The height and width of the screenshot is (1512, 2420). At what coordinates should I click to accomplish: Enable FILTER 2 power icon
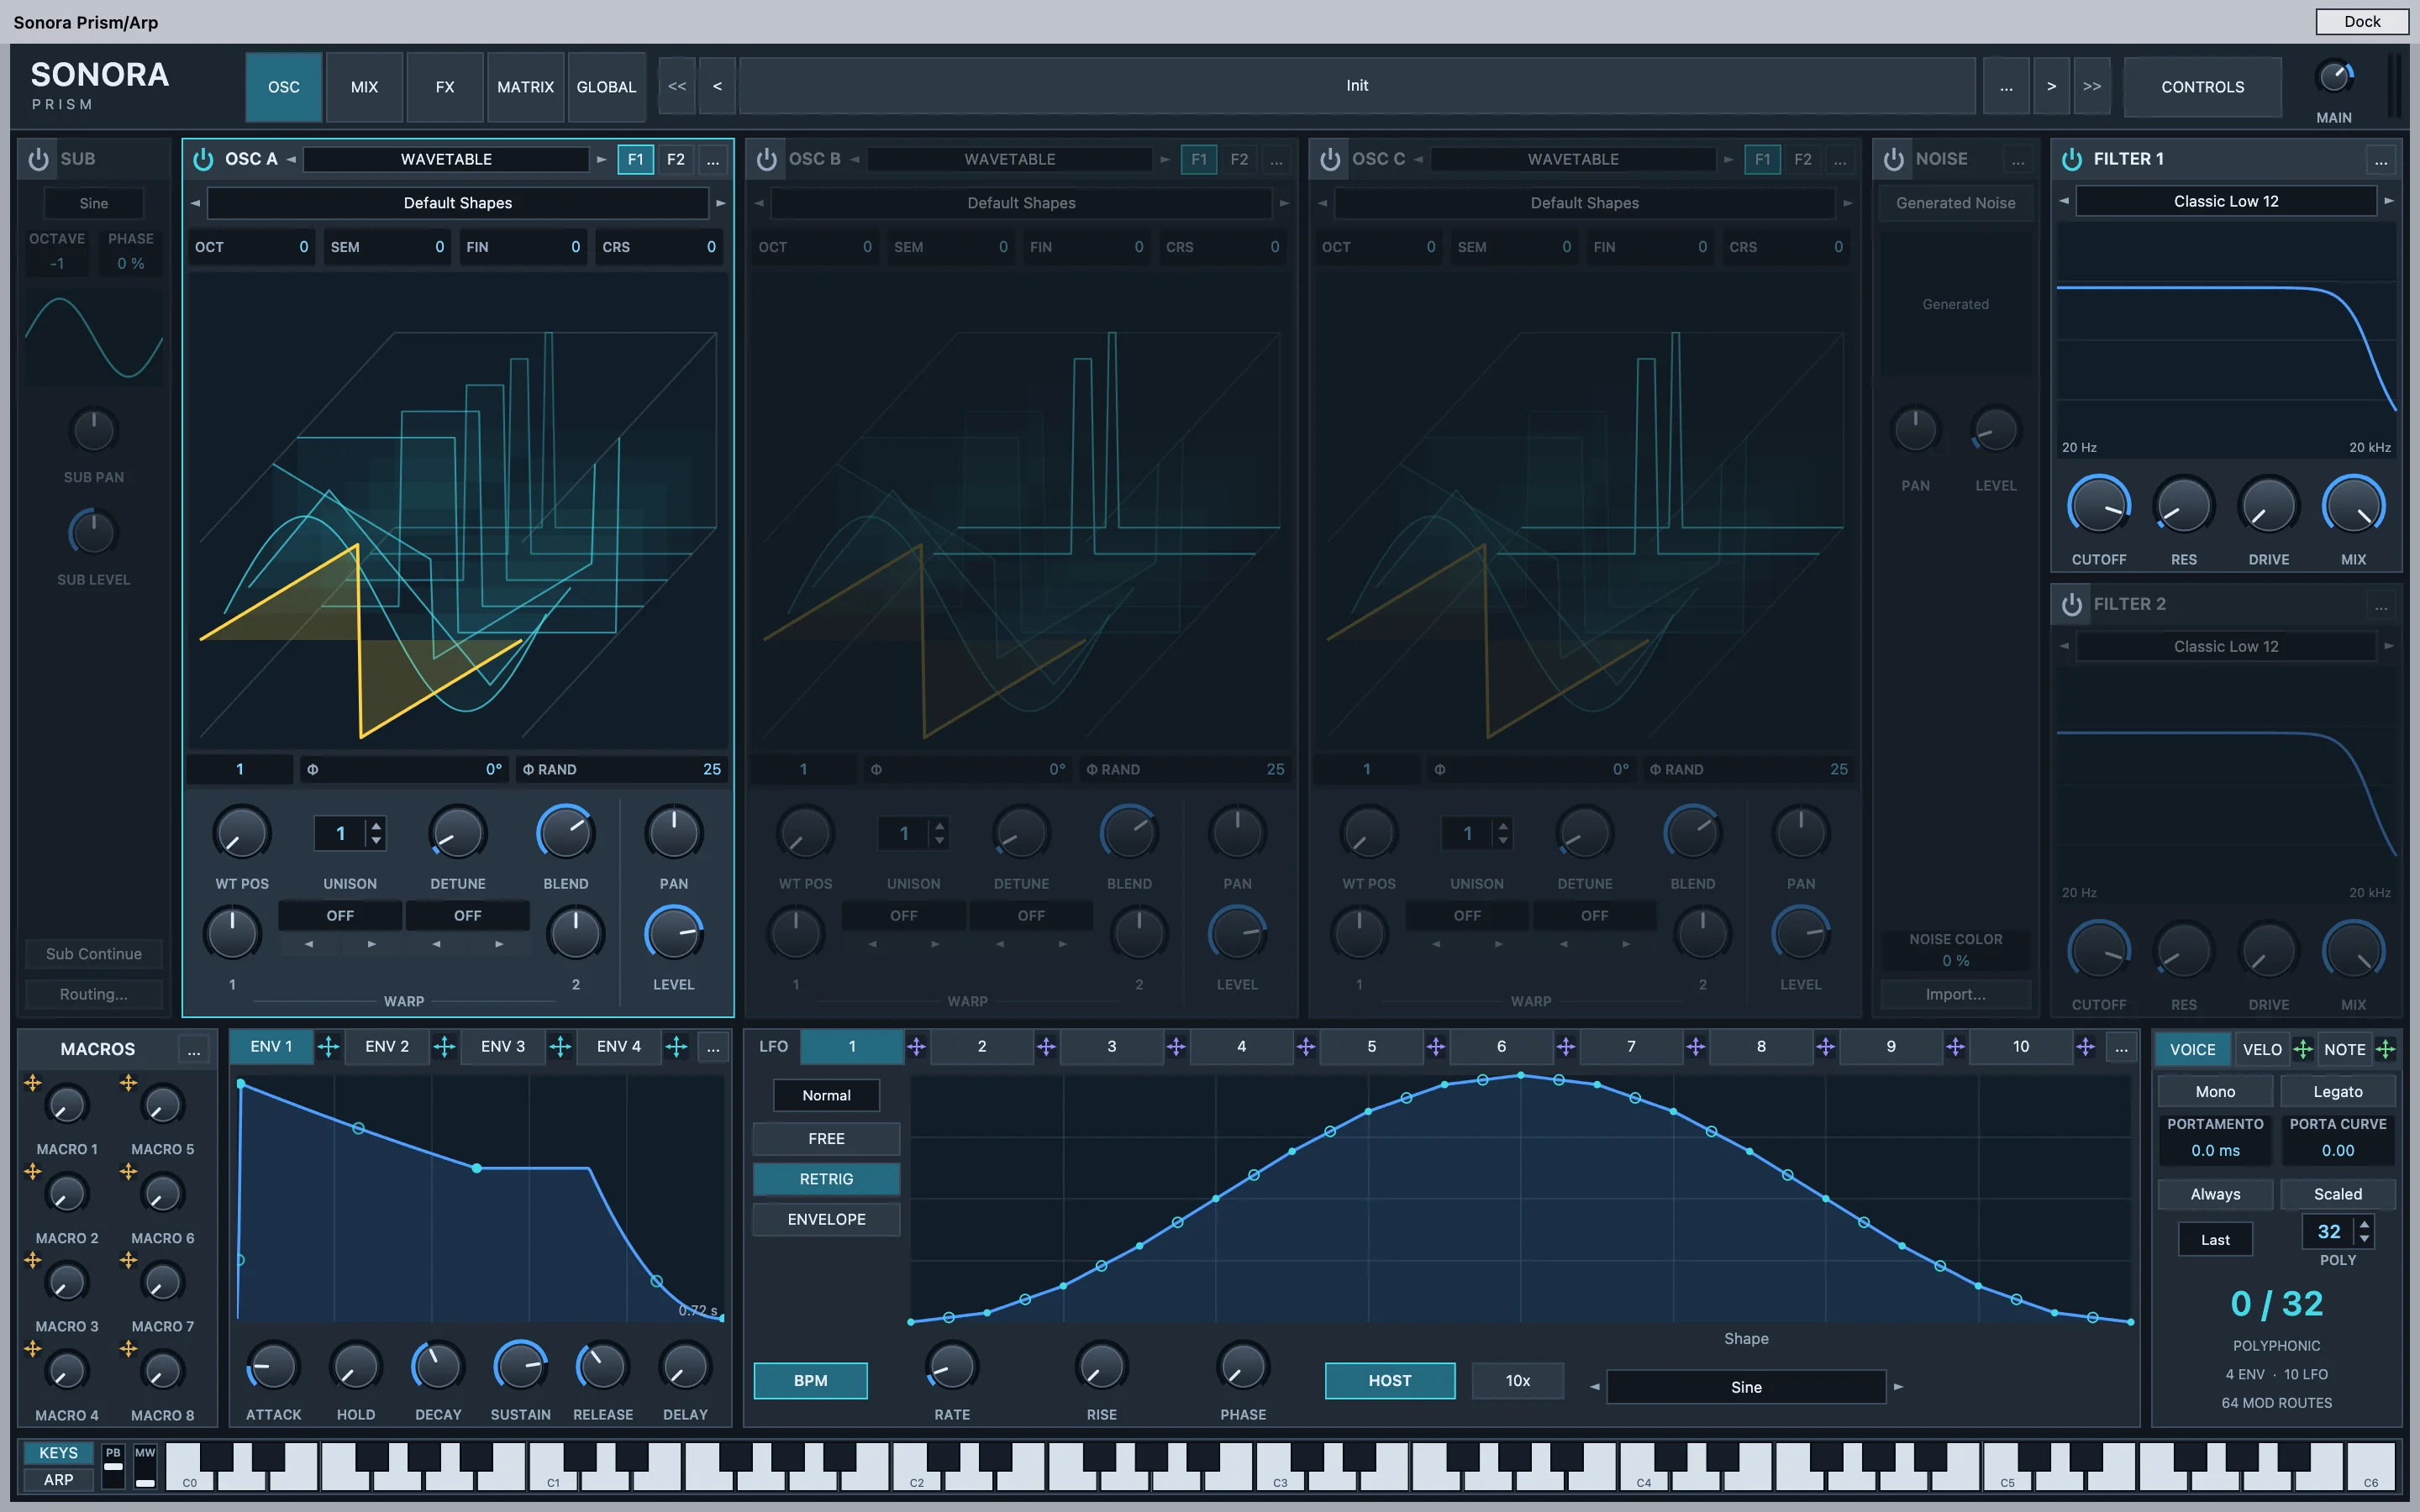click(x=2072, y=604)
